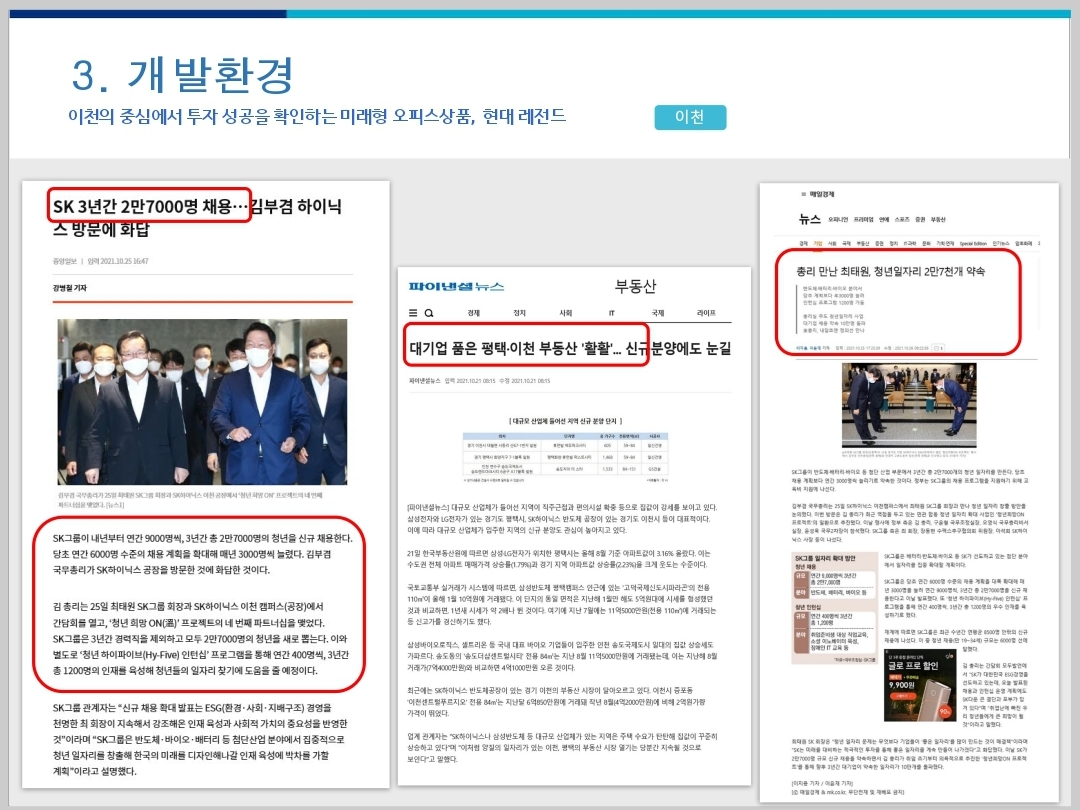Viewport: 1080px width, 810px height.
Task: Click paragraph starting 21일 한국부동산원에 따르면
Action: (x=558, y=559)
